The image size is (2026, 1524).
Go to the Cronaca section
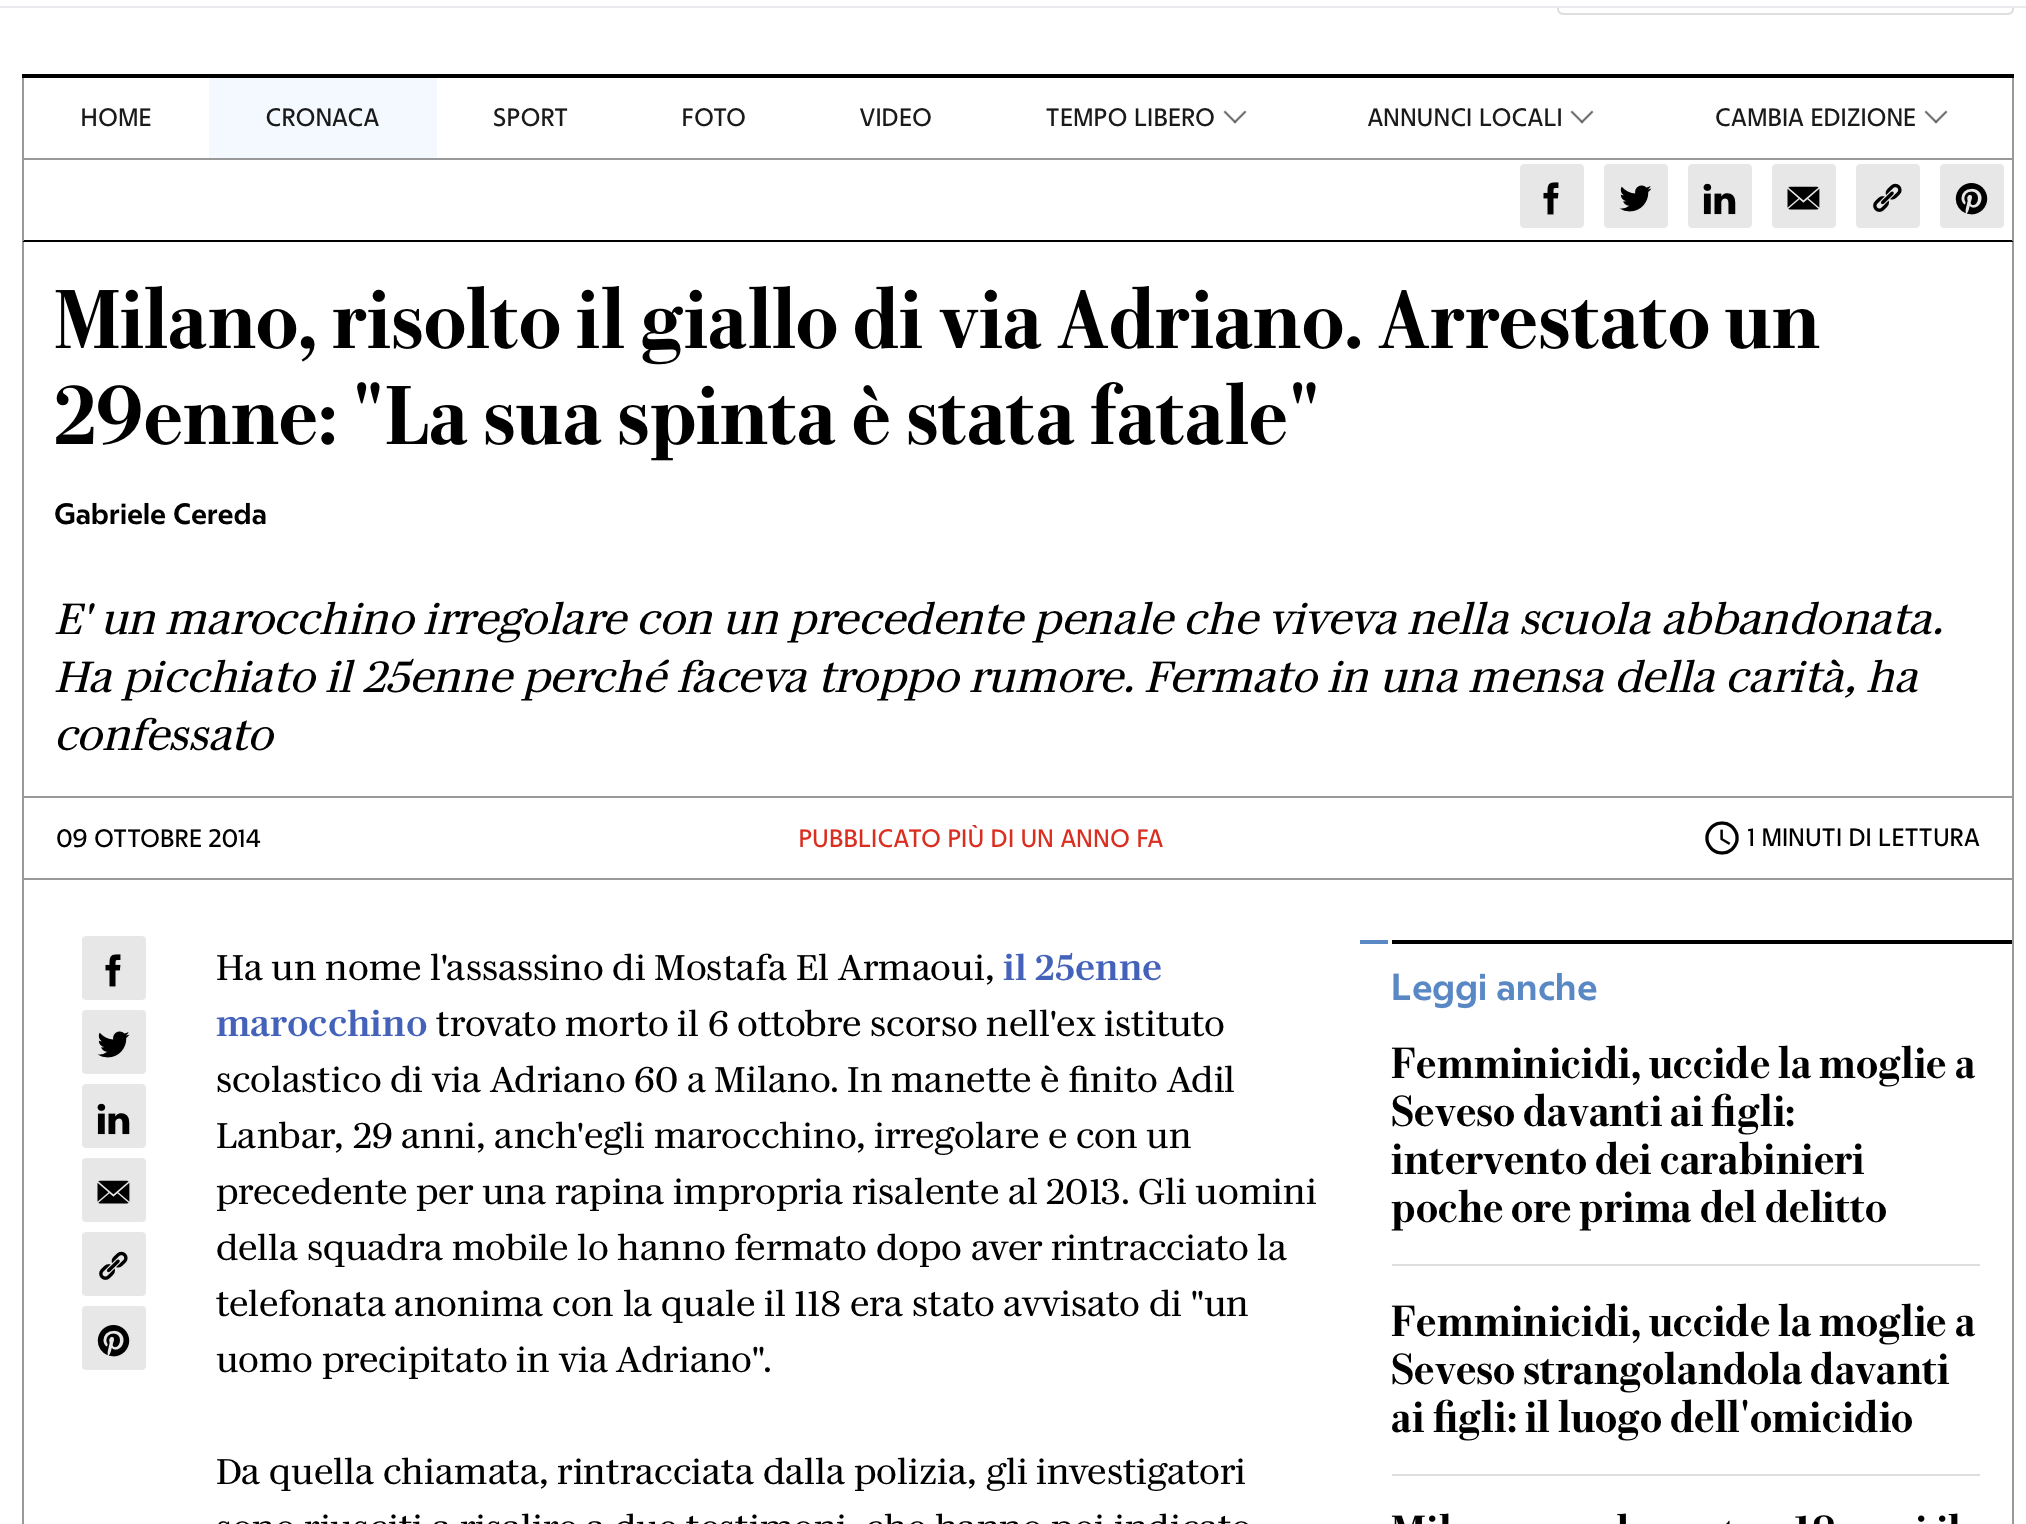click(x=322, y=118)
